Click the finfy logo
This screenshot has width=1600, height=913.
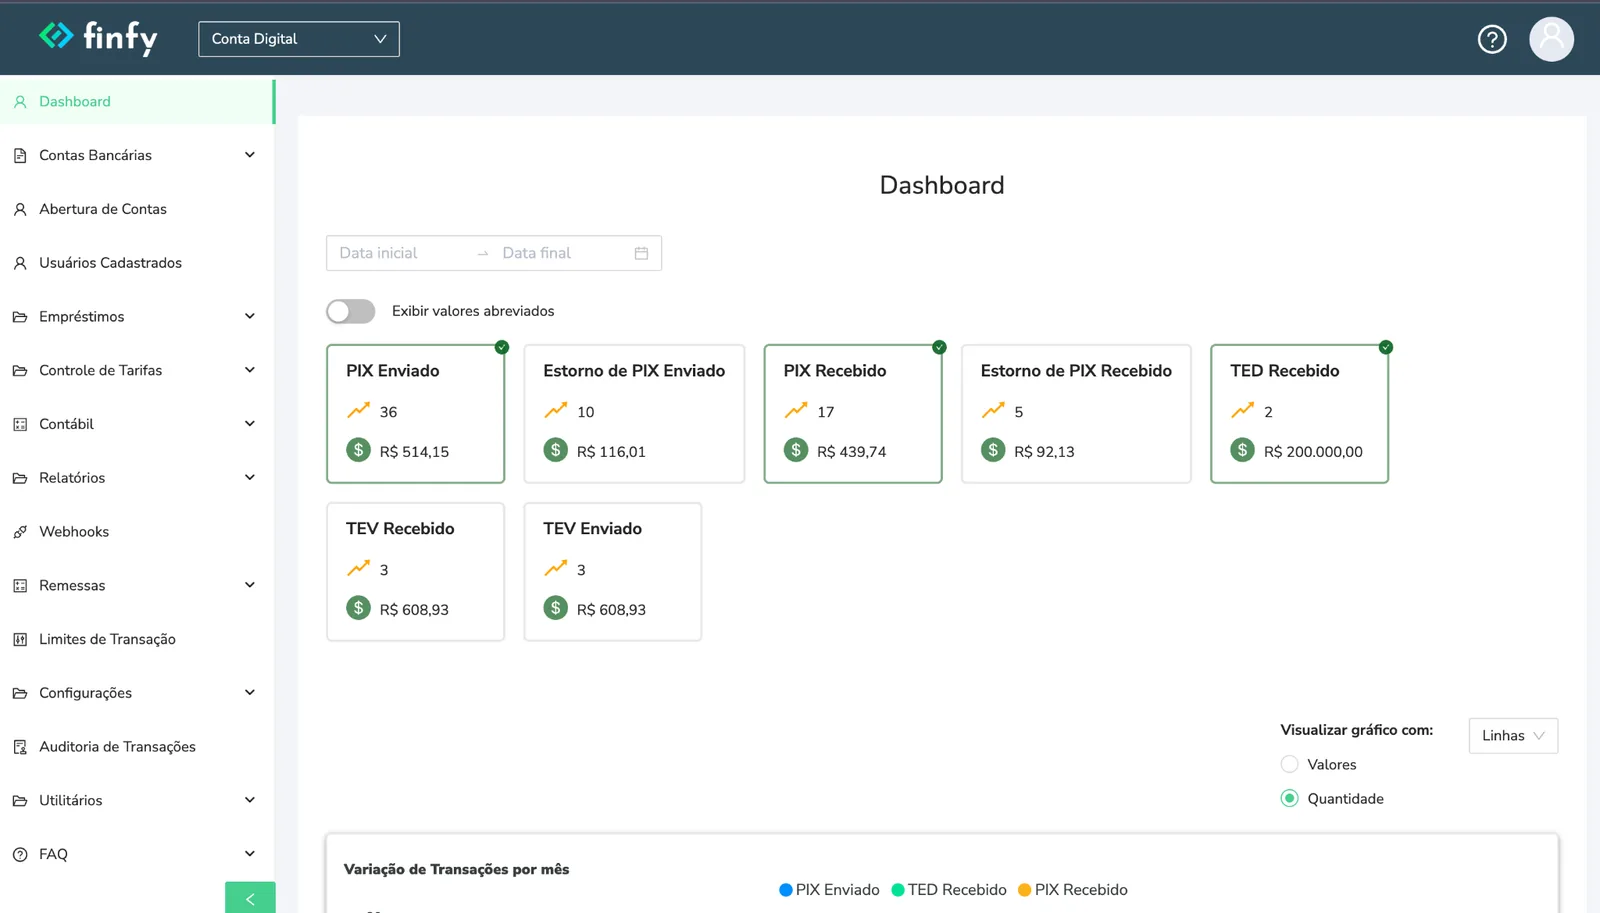click(98, 38)
